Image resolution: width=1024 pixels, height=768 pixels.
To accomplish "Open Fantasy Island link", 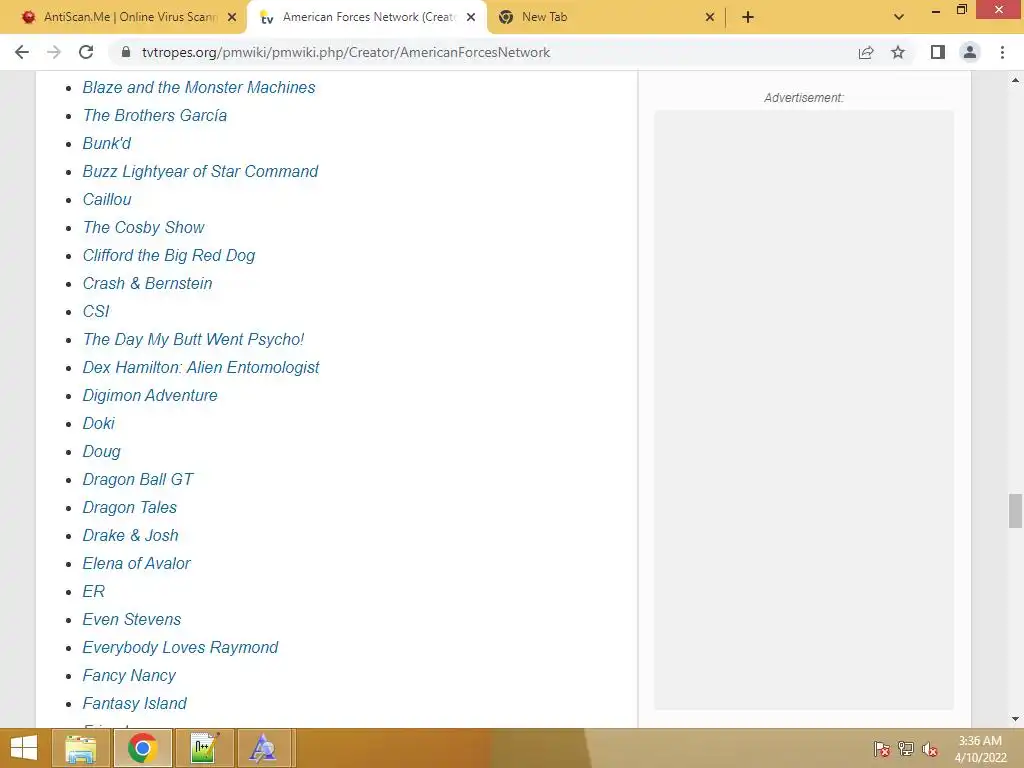I will pos(135,705).
